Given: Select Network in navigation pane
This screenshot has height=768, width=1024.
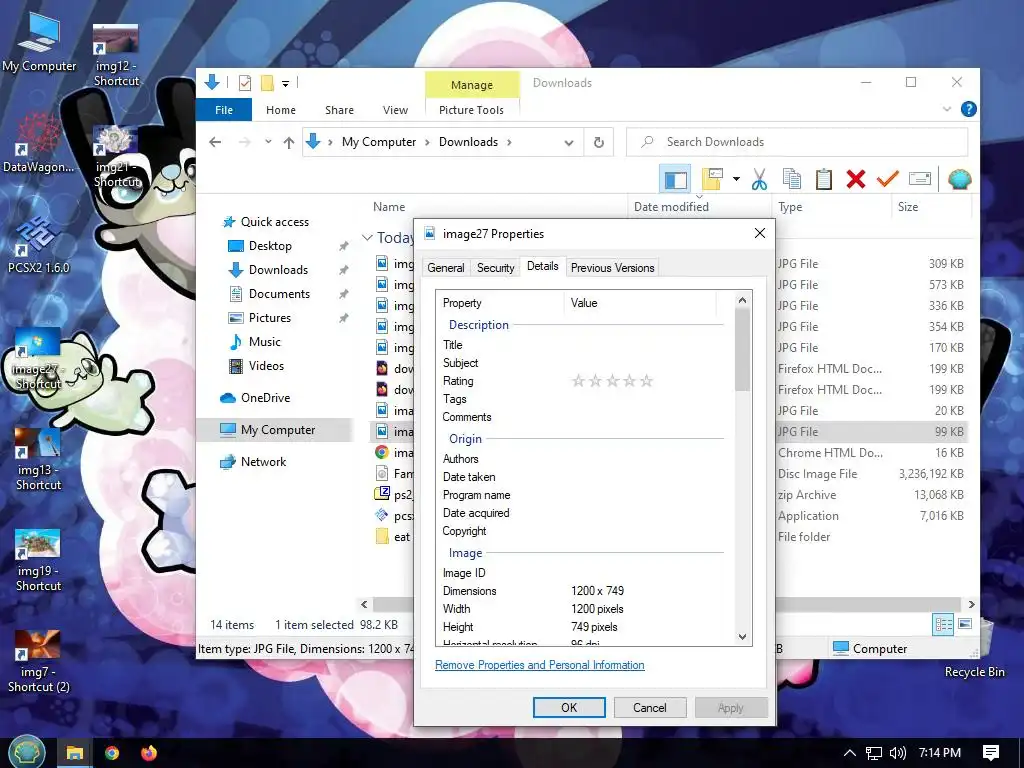Looking at the screenshot, I should click(263, 462).
